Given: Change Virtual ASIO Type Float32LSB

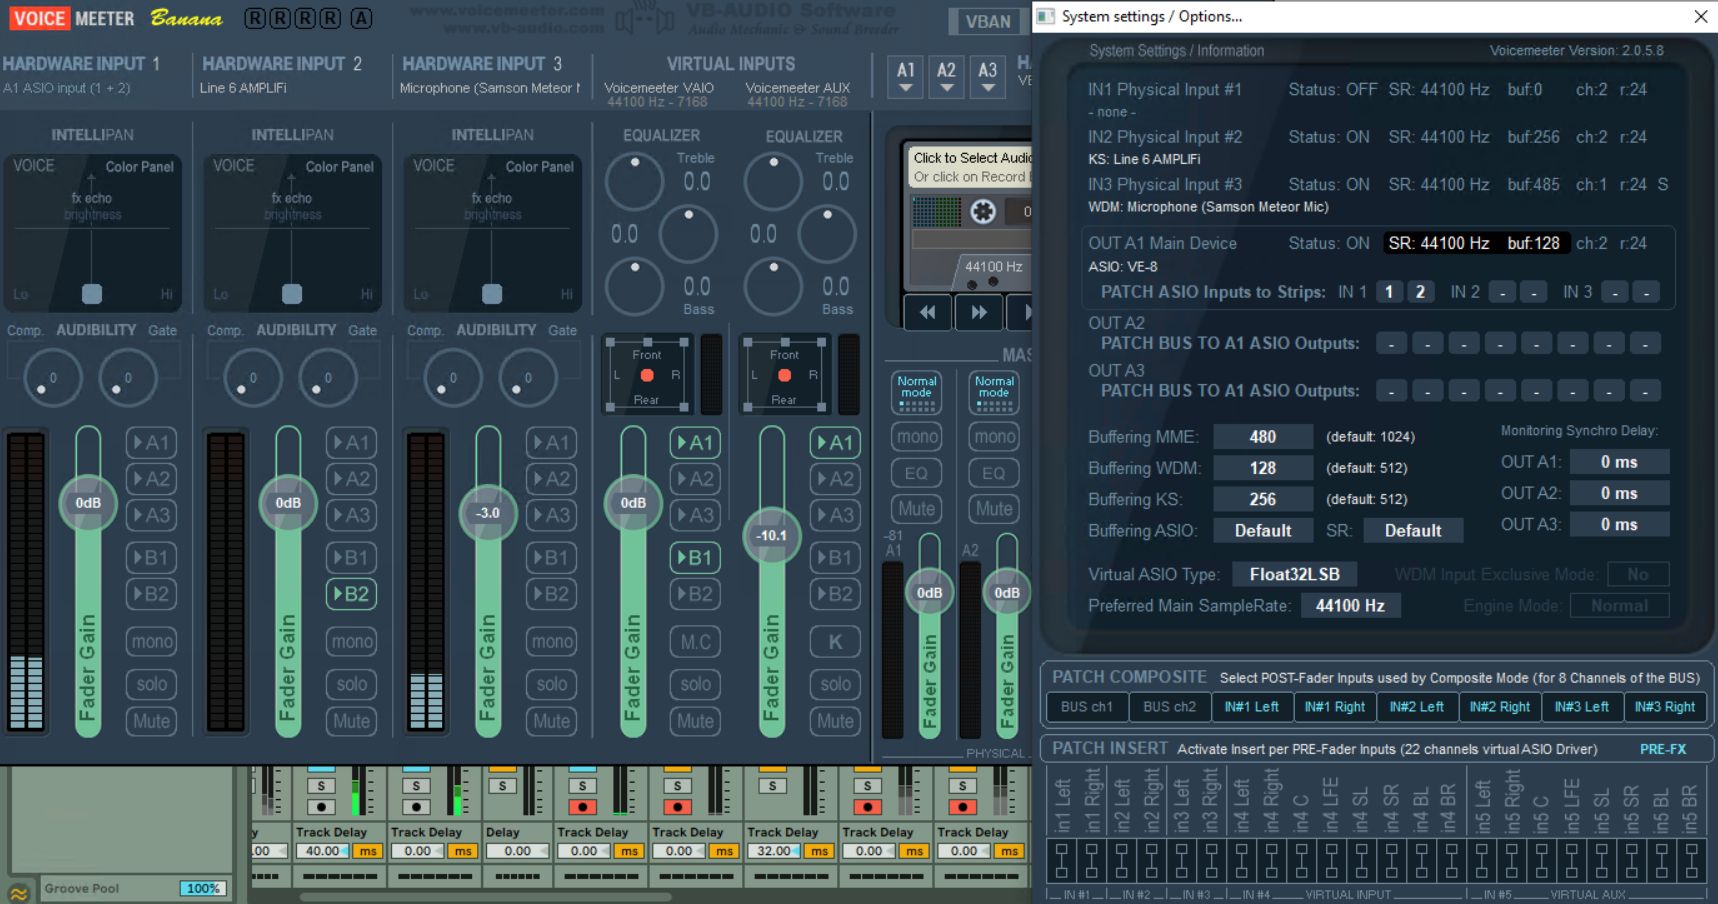Looking at the screenshot, I should [x=1294, y=574].
